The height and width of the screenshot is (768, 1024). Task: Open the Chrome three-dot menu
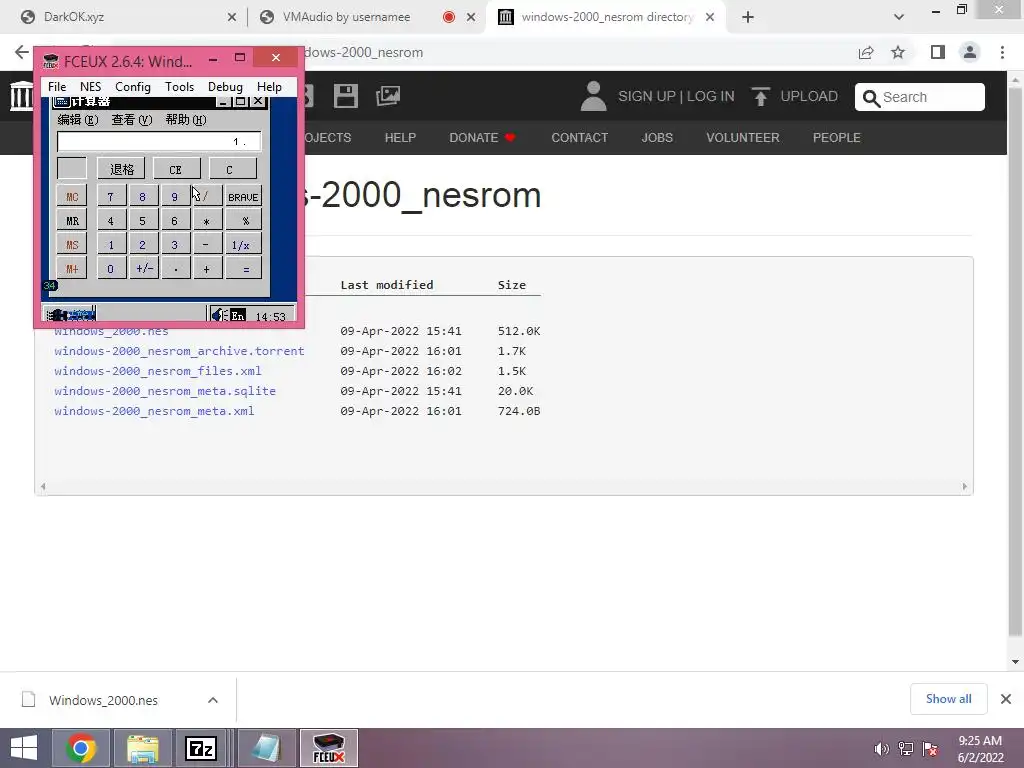(x=1002, y=52)
